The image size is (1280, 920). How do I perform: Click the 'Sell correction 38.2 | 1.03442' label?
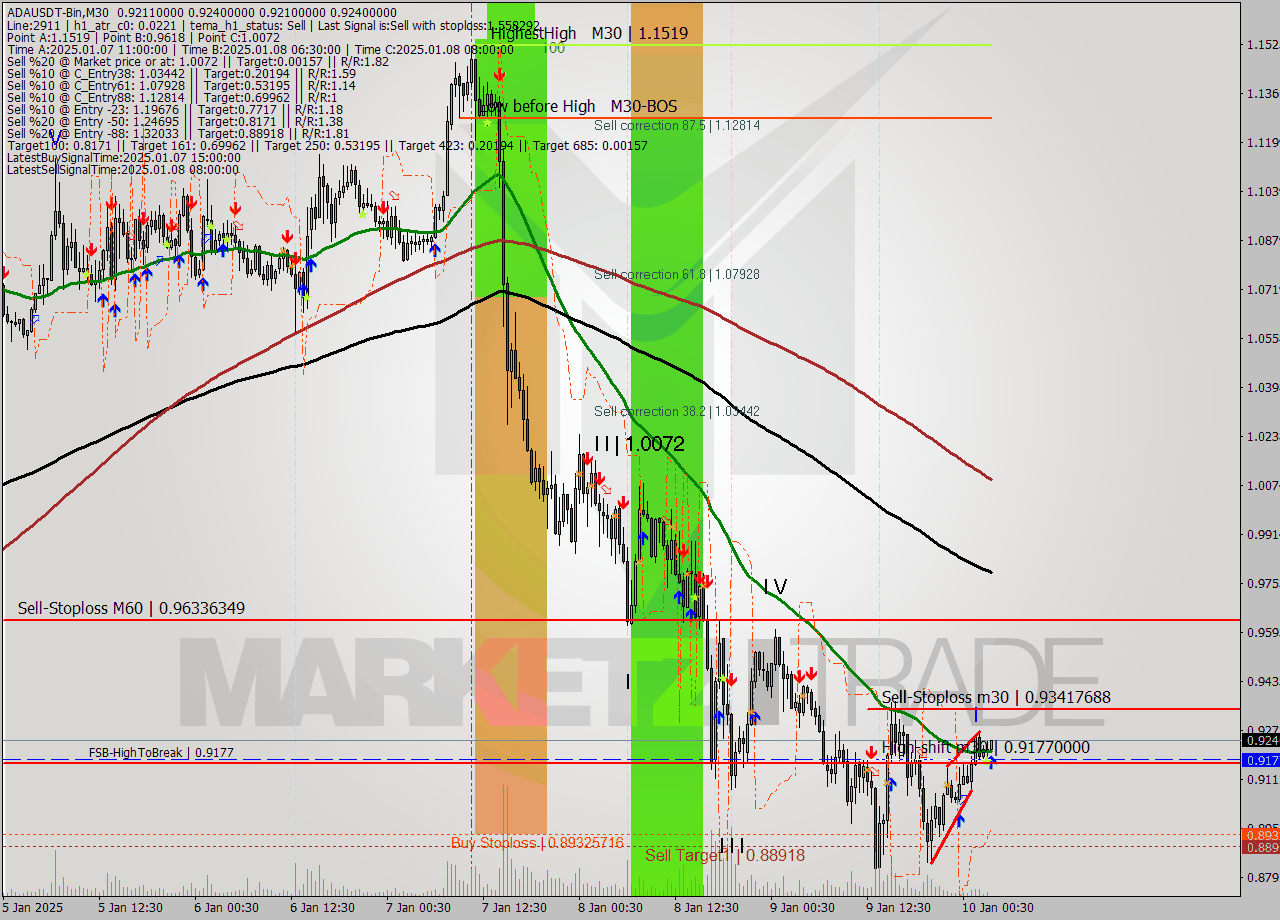pyautogui.click(x=677, y=411)
